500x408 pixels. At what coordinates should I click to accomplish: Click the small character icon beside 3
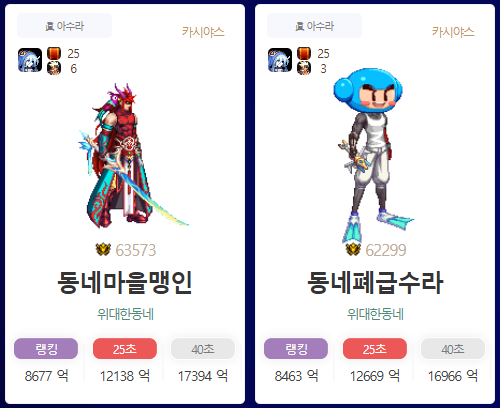point(304,68)
